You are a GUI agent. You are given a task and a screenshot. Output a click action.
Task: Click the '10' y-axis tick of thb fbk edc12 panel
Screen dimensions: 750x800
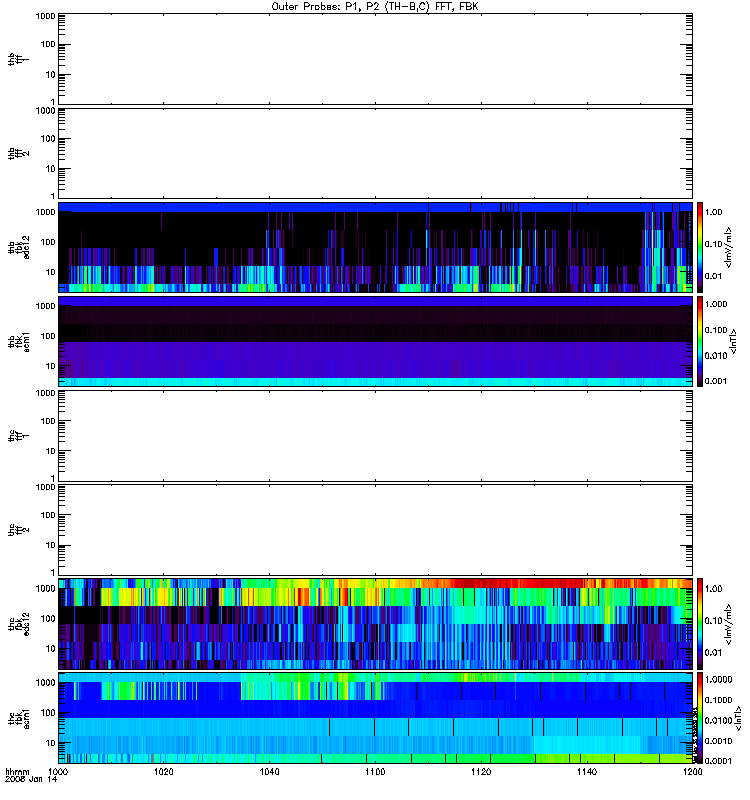point(51,272)
